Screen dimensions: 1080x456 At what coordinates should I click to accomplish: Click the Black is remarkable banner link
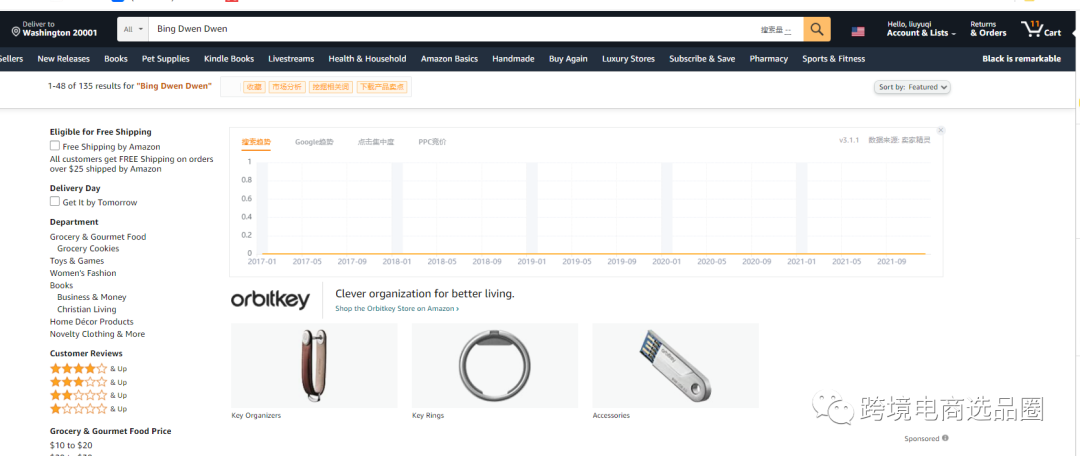1021,59
